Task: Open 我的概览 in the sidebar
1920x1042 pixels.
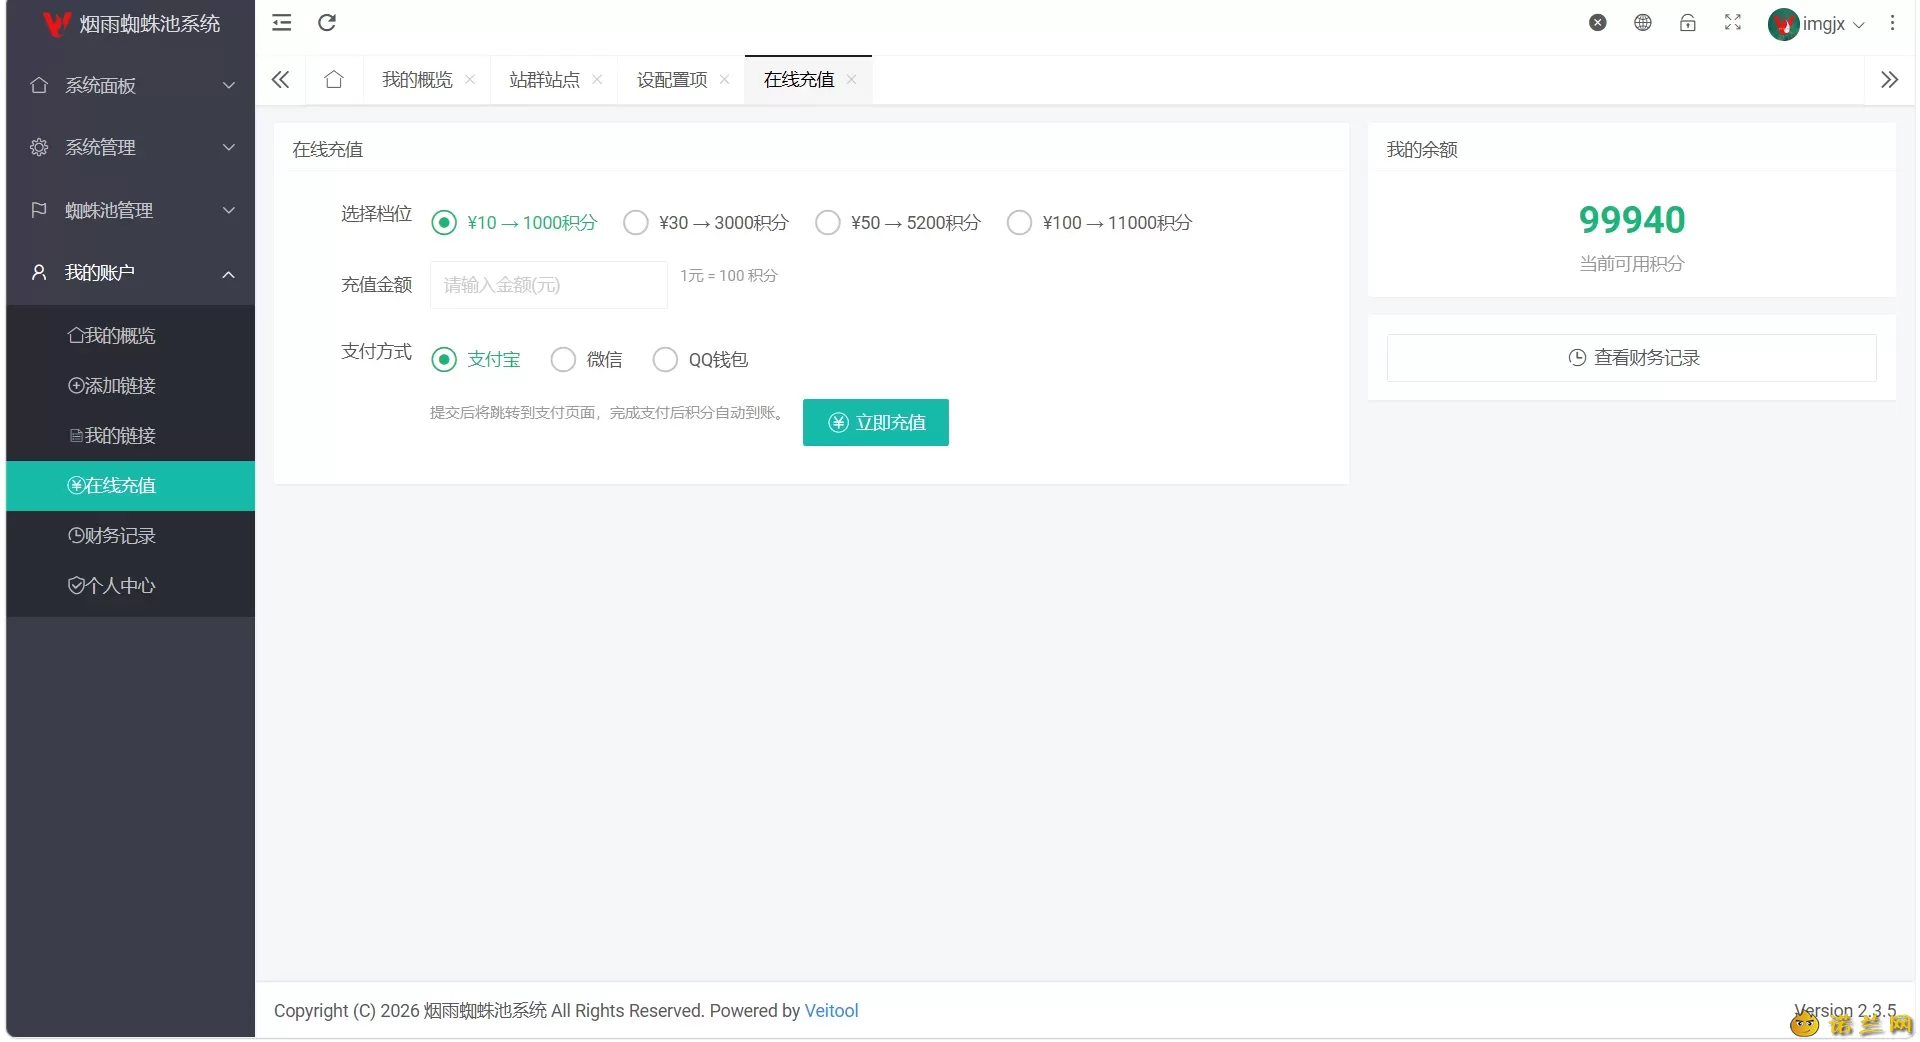Action: click(131, 336)
